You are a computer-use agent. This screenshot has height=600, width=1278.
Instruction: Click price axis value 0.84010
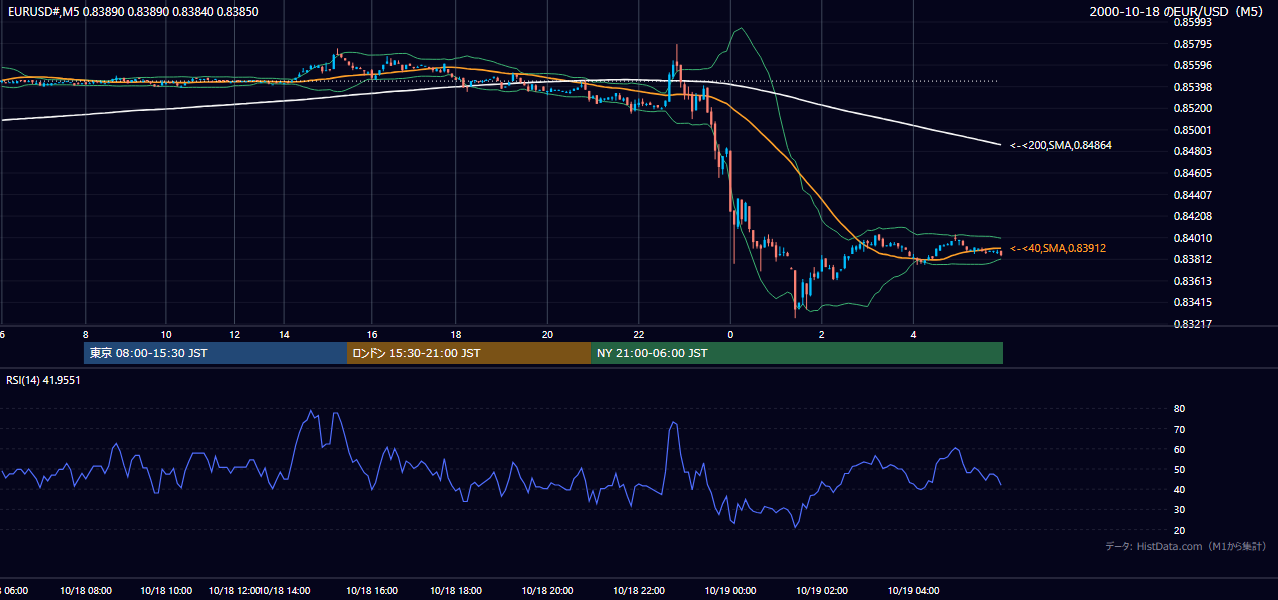(x=1192, y=238)
